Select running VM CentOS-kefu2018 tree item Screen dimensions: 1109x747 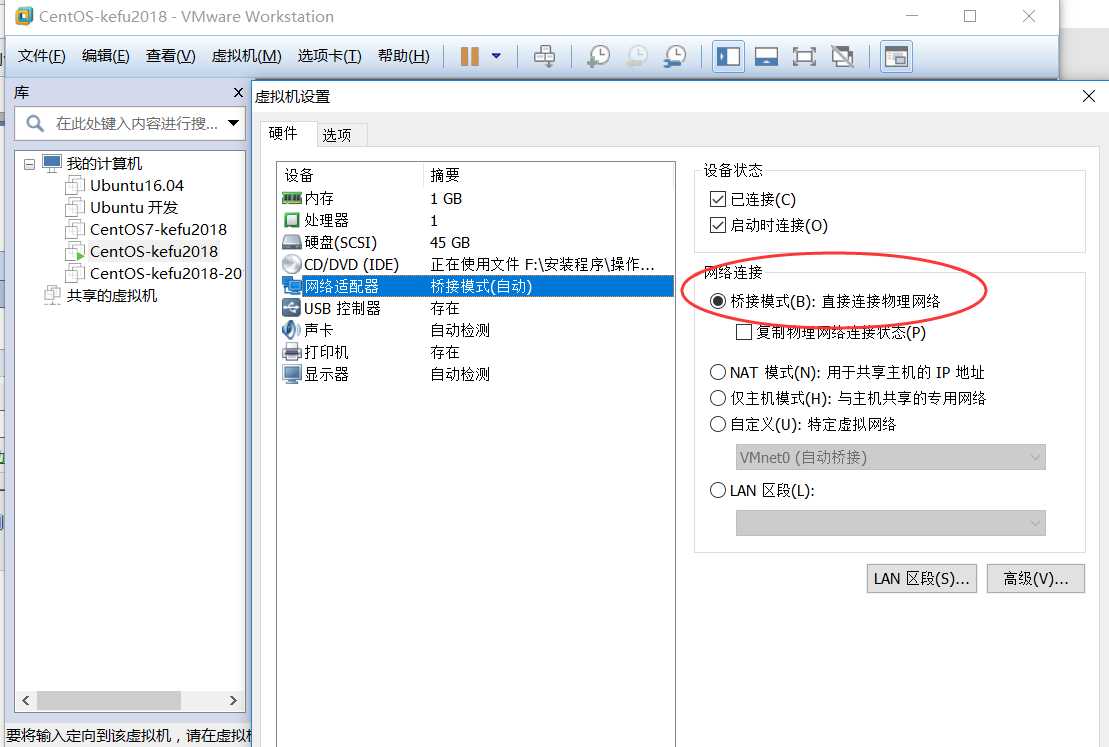(153, 251)
